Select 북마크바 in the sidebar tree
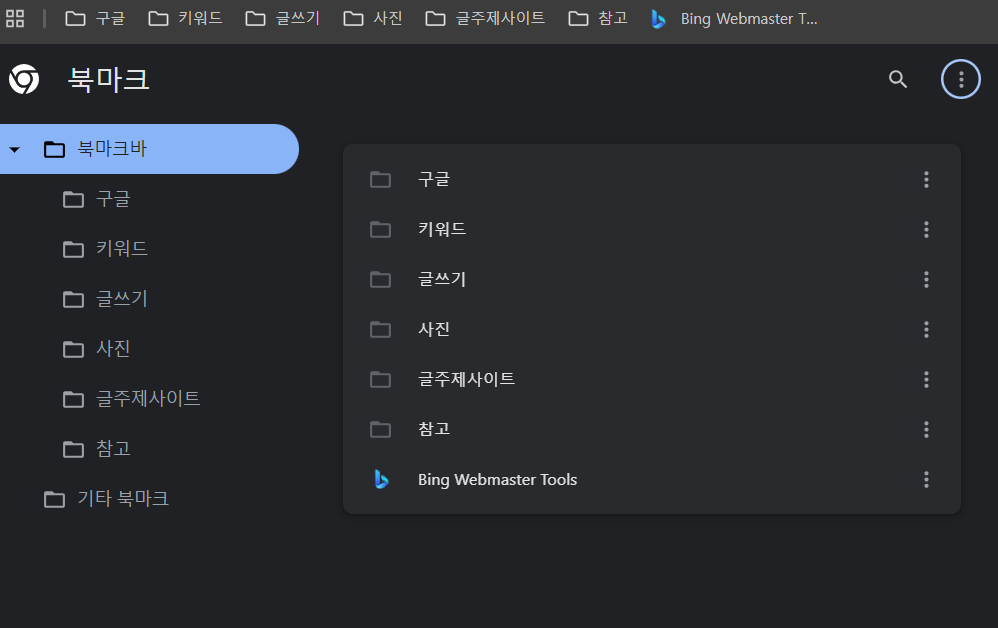This screenshot has height=628, width=998. pos(149,149)
